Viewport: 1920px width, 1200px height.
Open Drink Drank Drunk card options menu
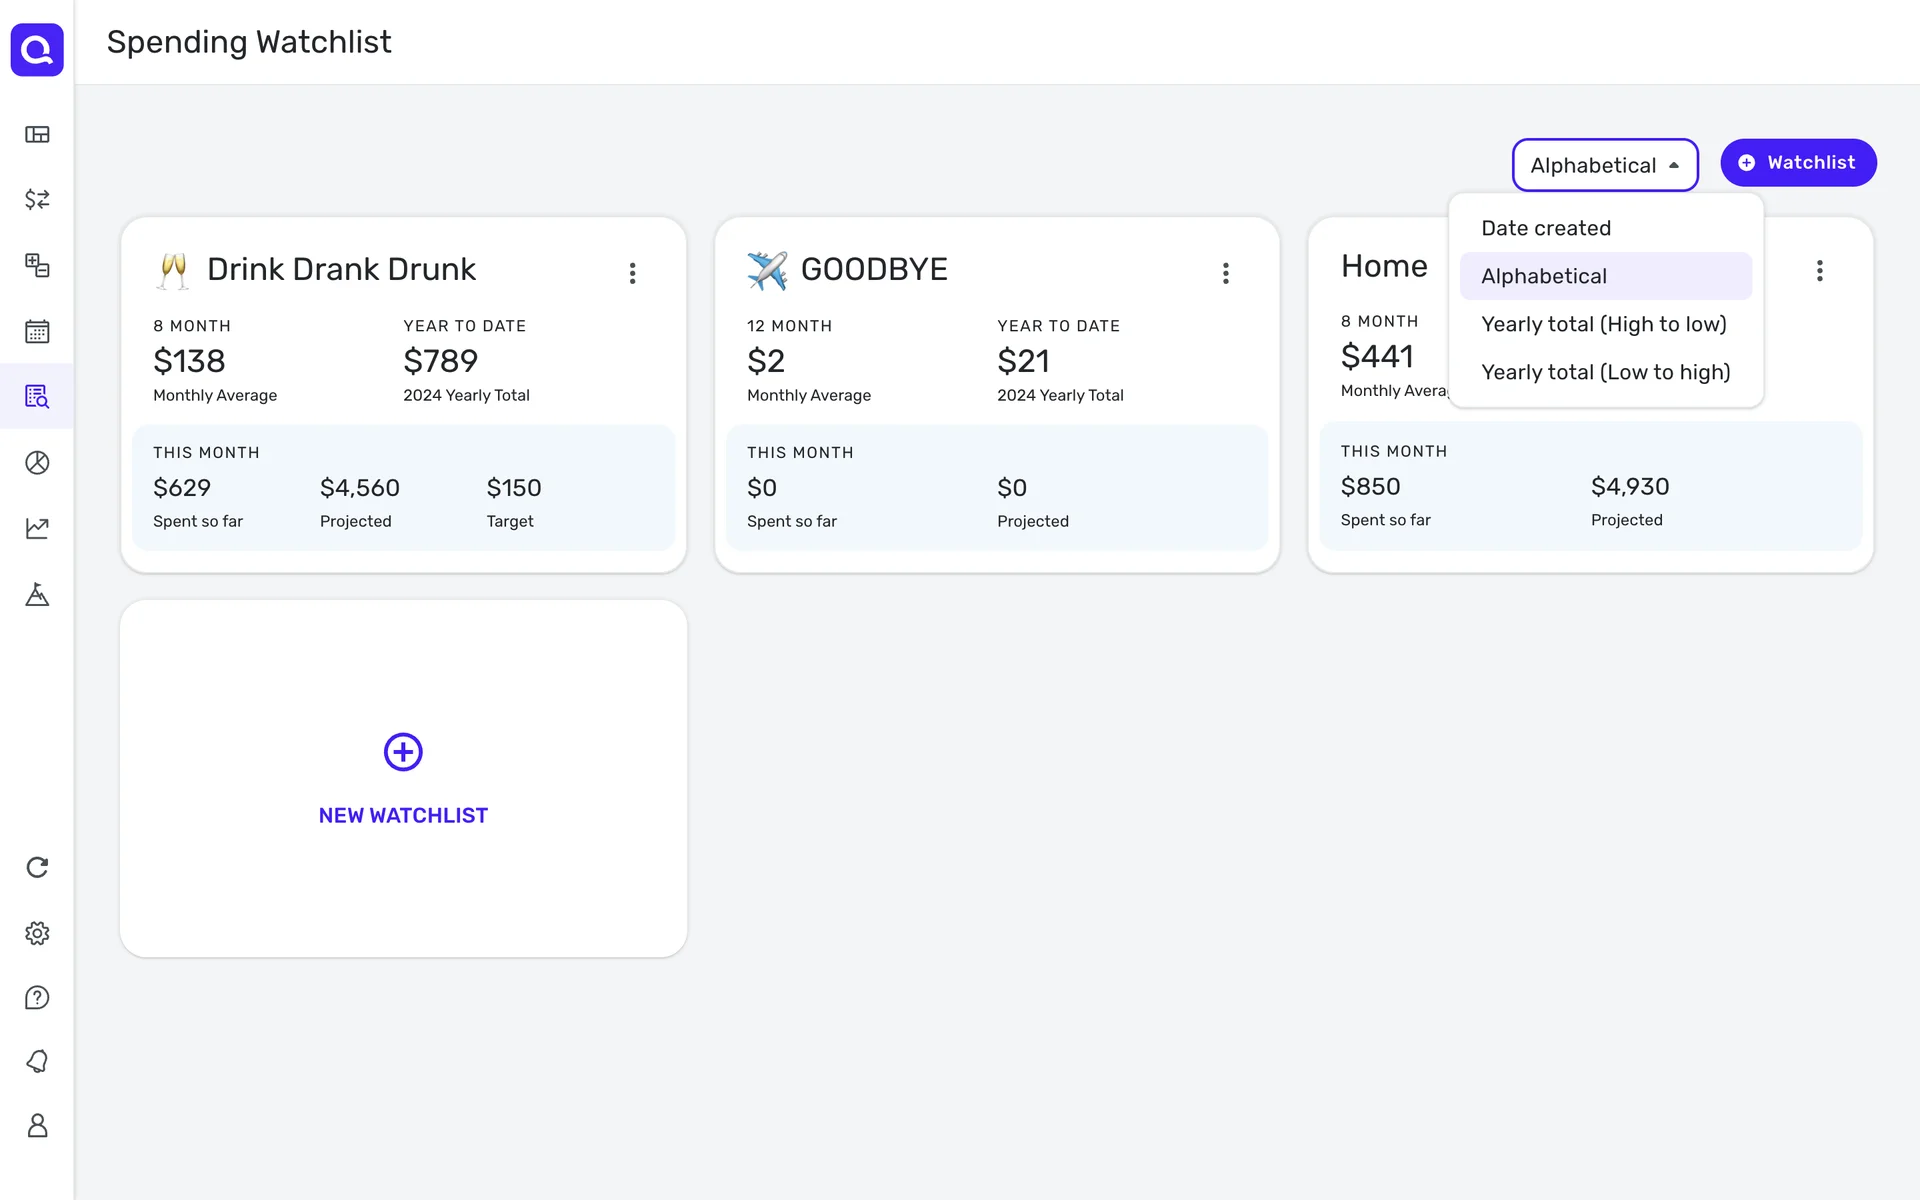632,273
